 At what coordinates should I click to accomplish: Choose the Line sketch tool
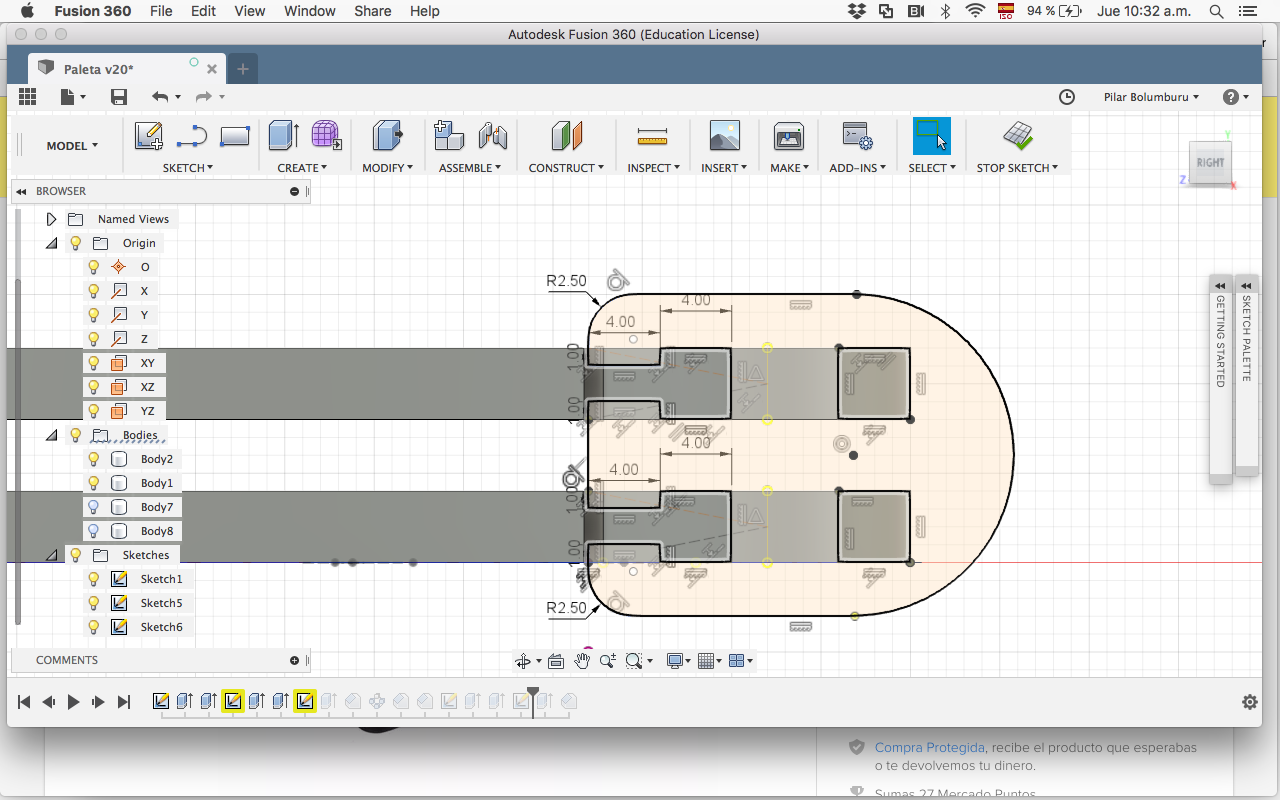click(191, 136)
